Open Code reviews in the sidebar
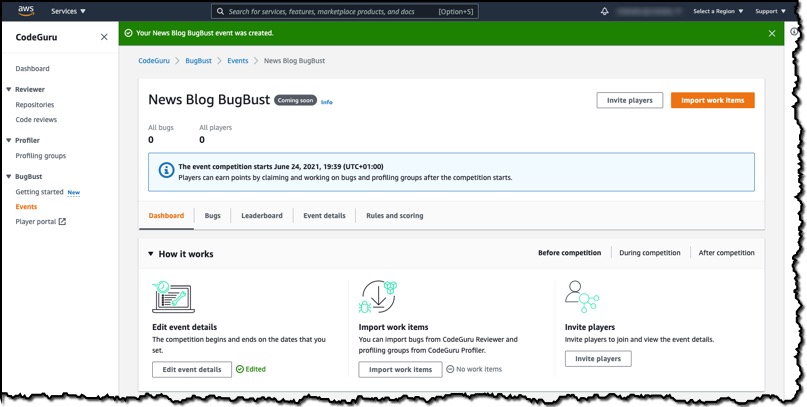807x407 pixels. (x=36, y=119)
